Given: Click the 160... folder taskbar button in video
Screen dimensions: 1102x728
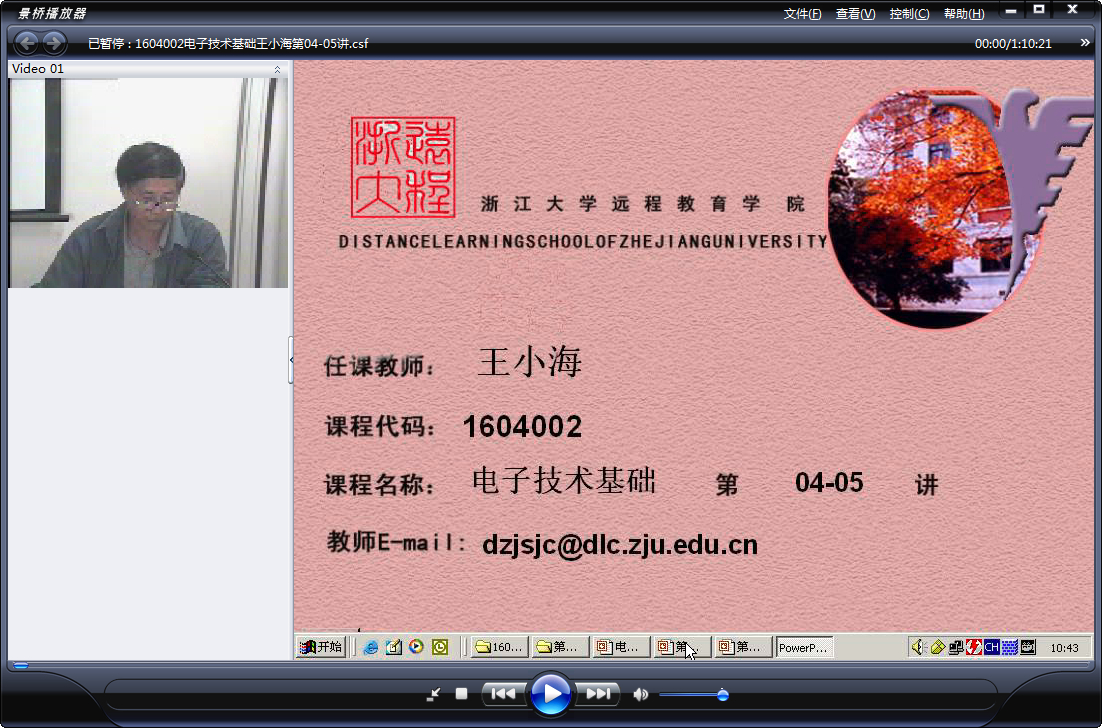Looking at the screenshot, I should (499, 647).
